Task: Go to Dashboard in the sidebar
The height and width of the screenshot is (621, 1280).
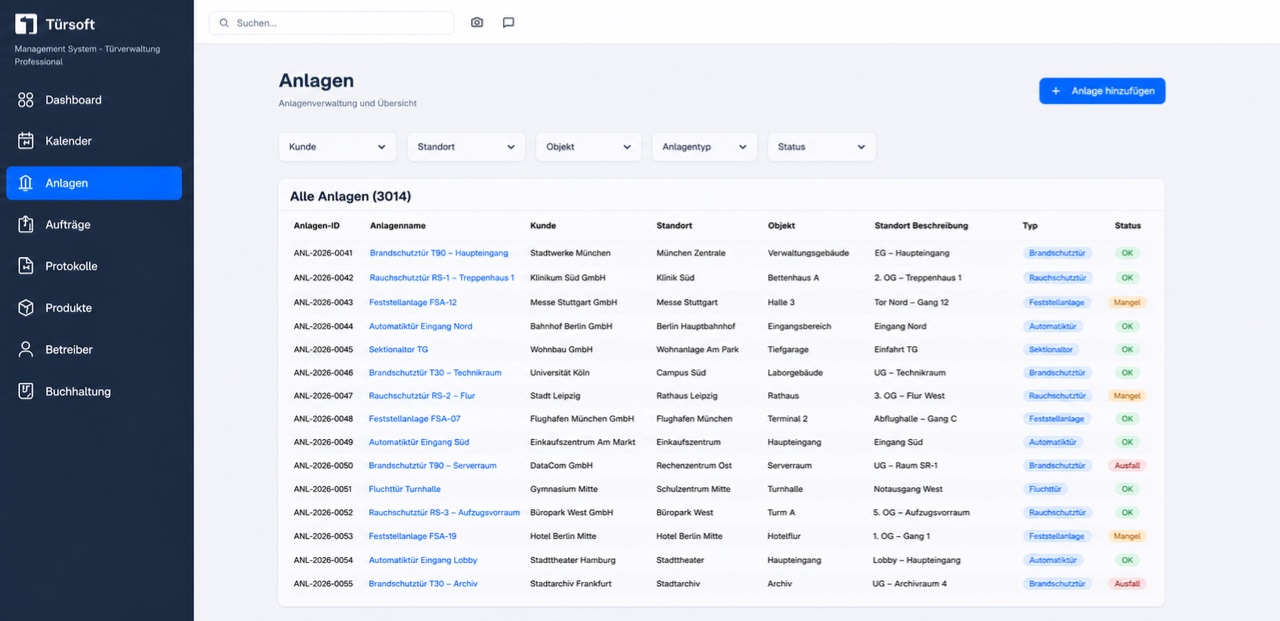Action: click(94, 100)
